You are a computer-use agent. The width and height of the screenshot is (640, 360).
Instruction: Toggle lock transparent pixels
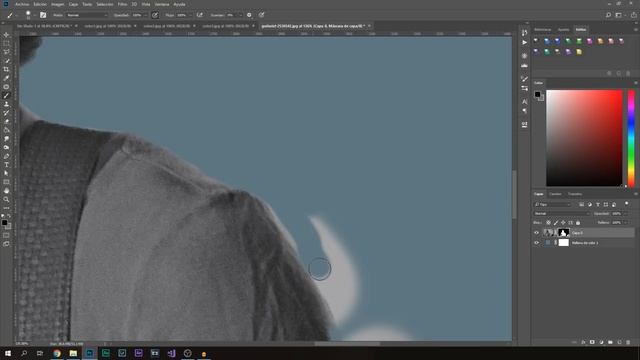(548, 223)
